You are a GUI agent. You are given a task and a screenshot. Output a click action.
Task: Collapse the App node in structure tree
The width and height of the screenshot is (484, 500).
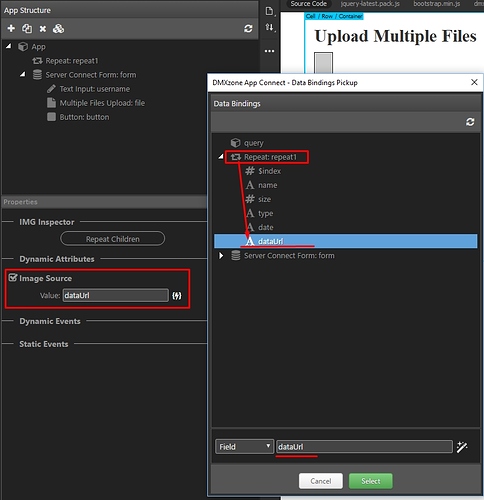pyautogui.click(x=9, y=46)
